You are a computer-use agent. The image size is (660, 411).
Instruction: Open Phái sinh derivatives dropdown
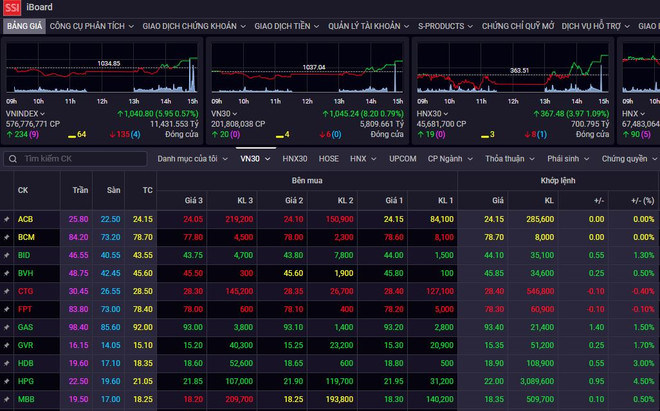[568, 159]
